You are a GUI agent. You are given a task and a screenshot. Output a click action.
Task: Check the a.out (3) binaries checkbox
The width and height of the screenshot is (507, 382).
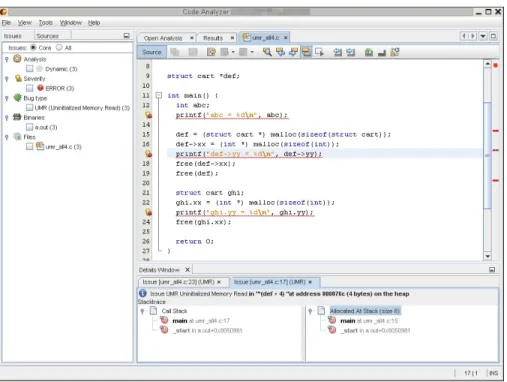tap(30, 127)
